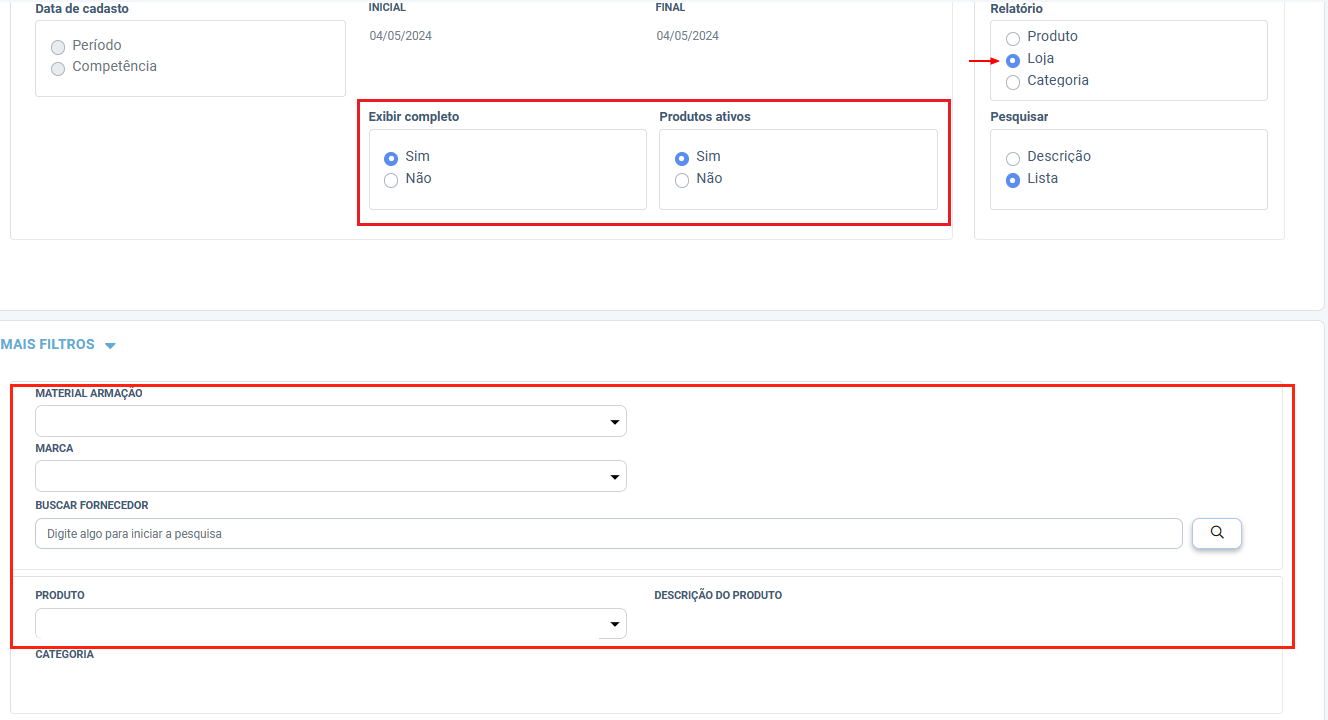Choose Sim under Produtos ativos
Screen dimensions: 1328x720
[682, 158]
